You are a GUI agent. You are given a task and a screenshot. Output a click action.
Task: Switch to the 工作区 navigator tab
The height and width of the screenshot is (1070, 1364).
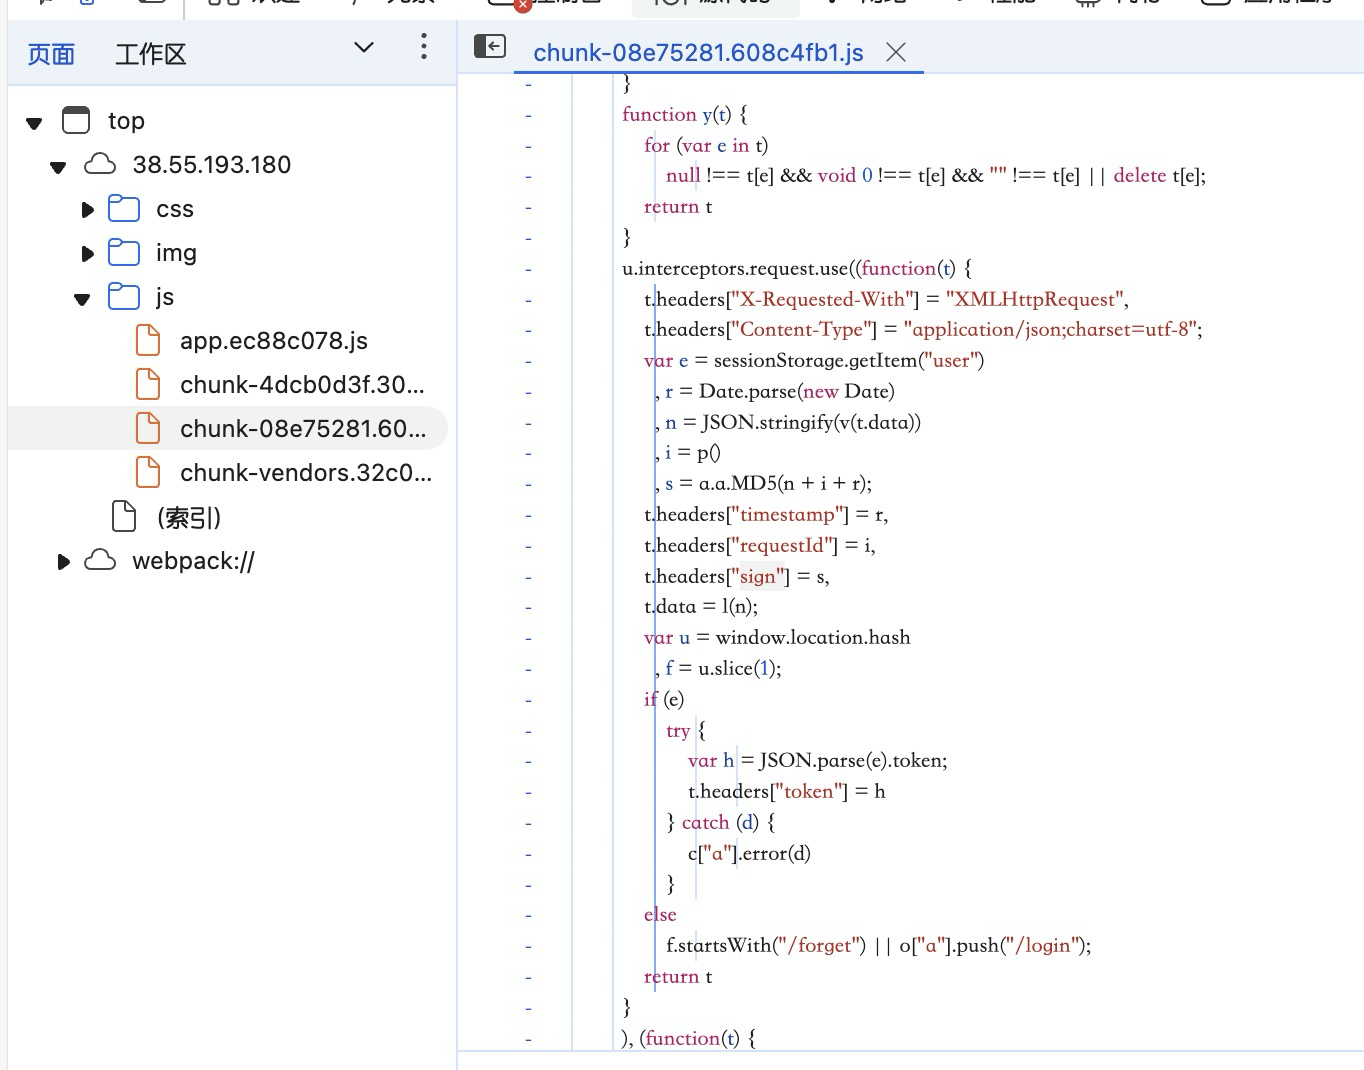click(151, 54)
